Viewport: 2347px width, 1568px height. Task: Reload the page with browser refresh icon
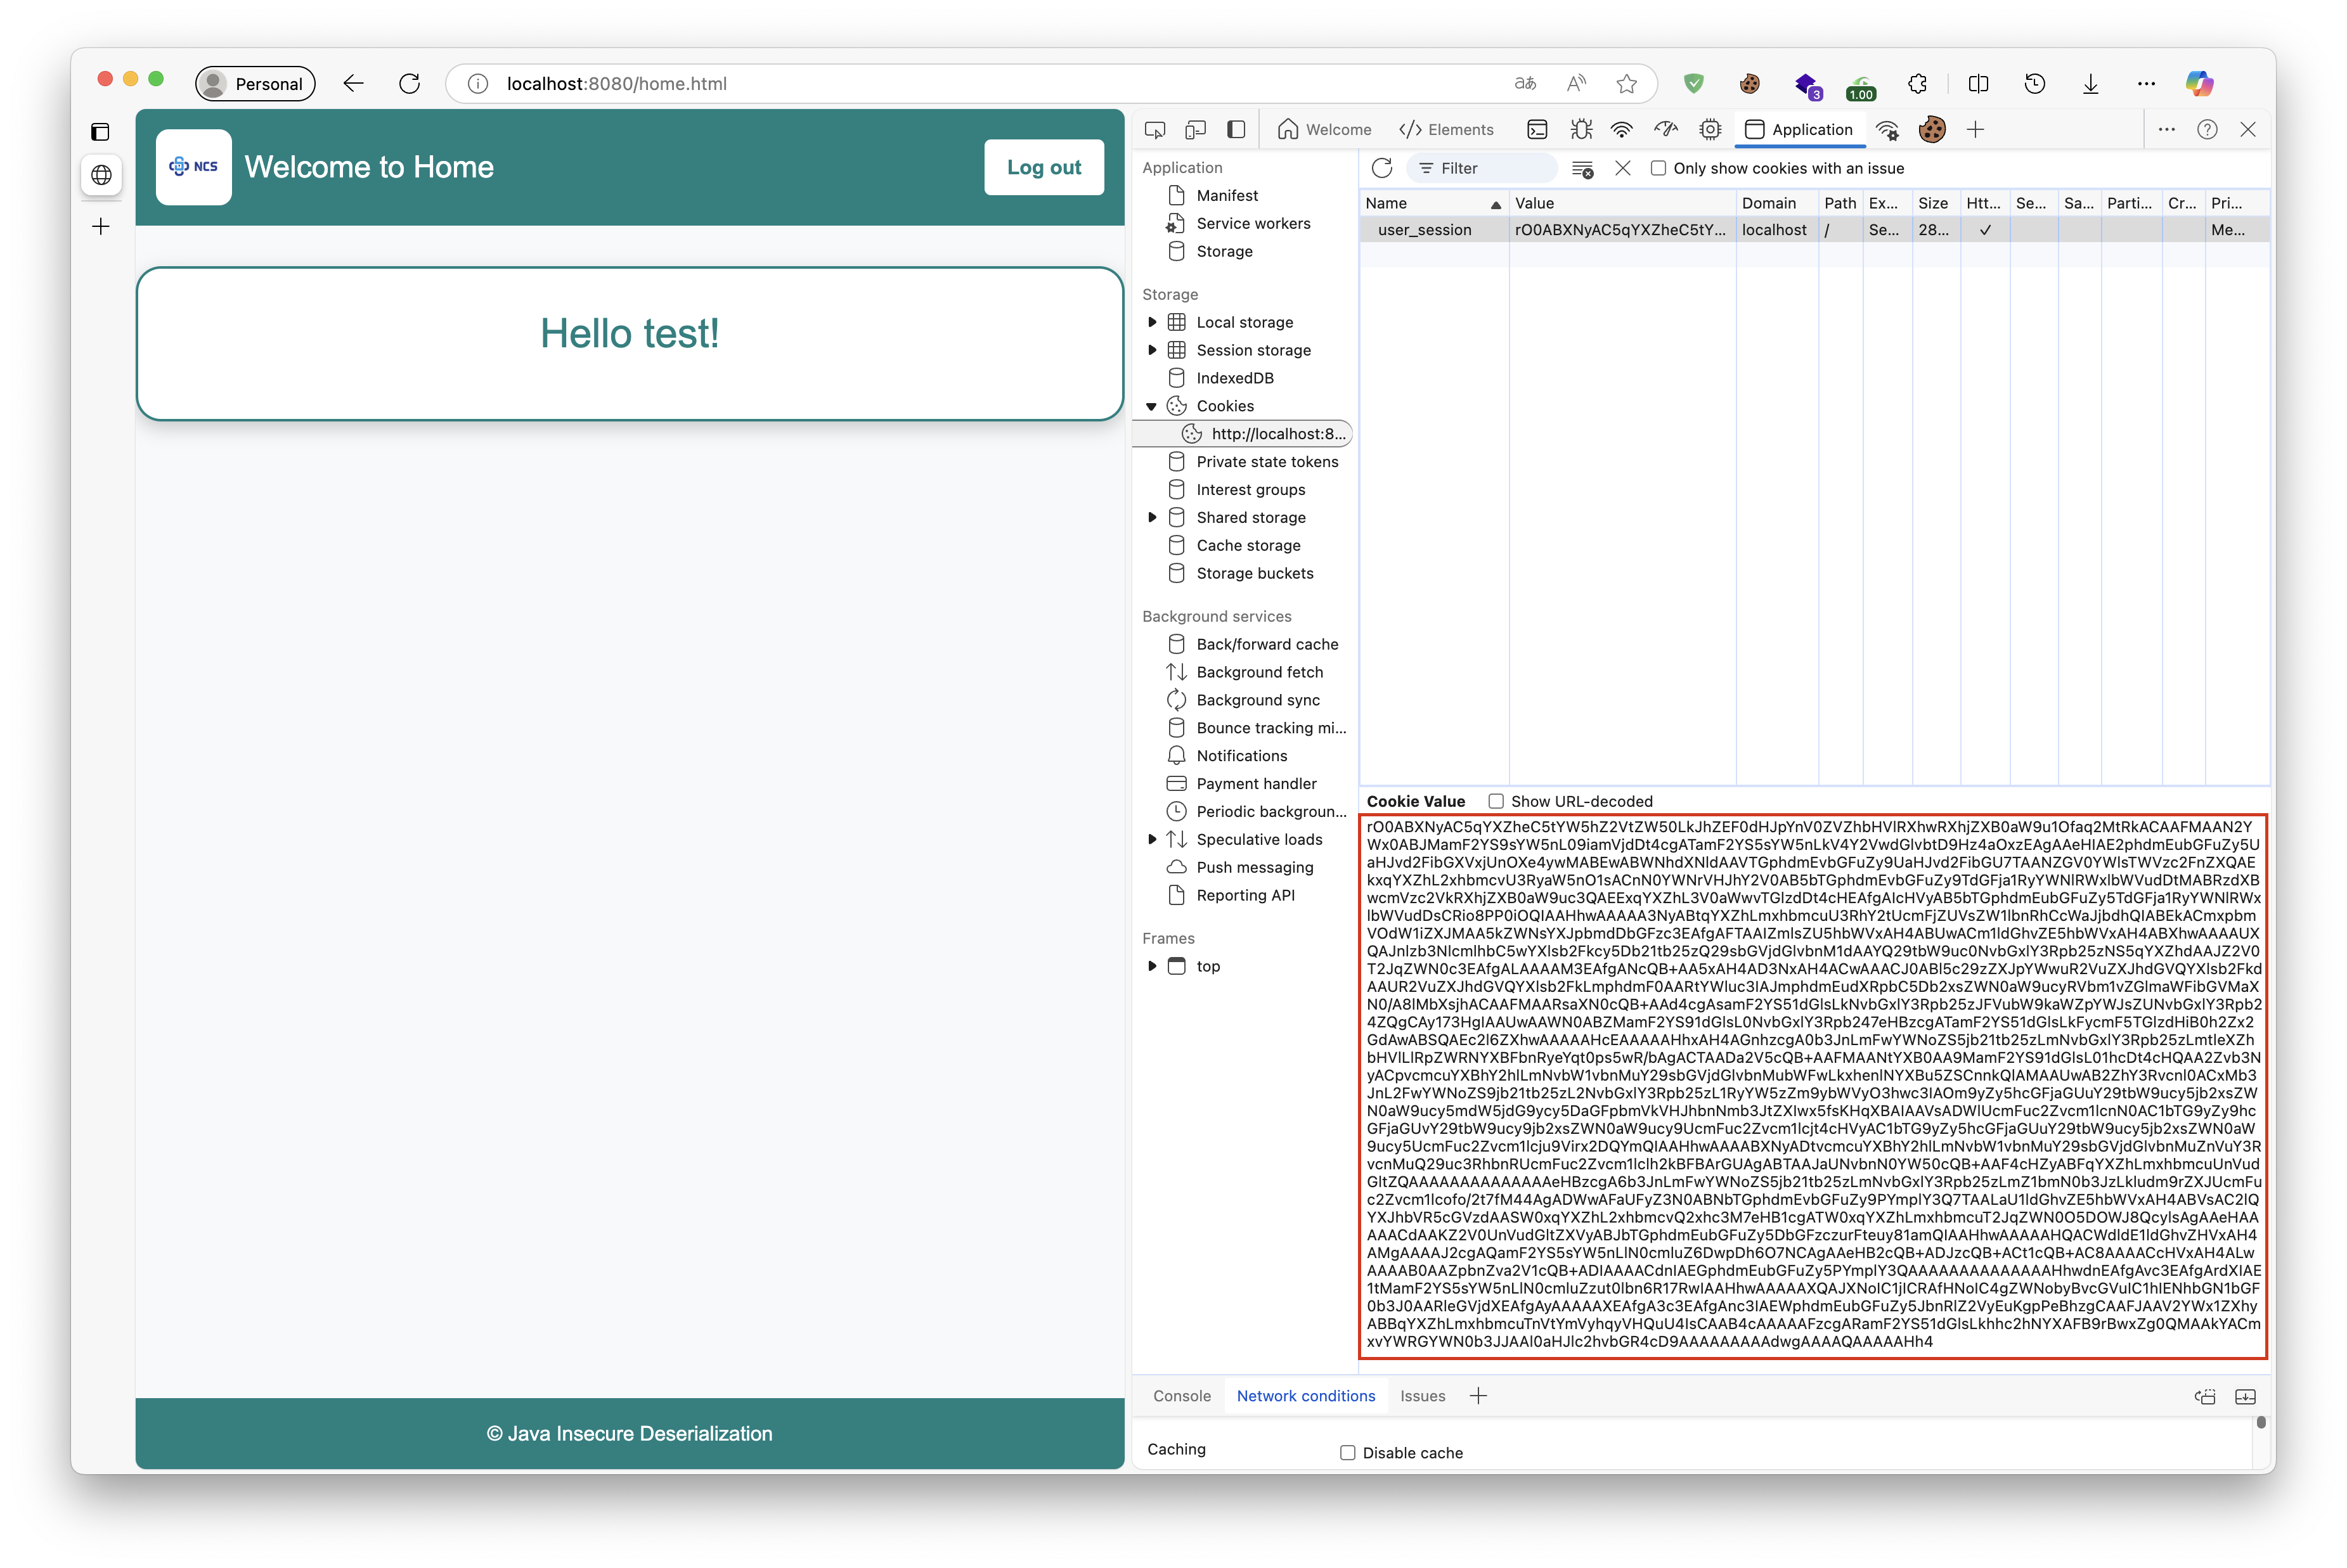point(409,84)
